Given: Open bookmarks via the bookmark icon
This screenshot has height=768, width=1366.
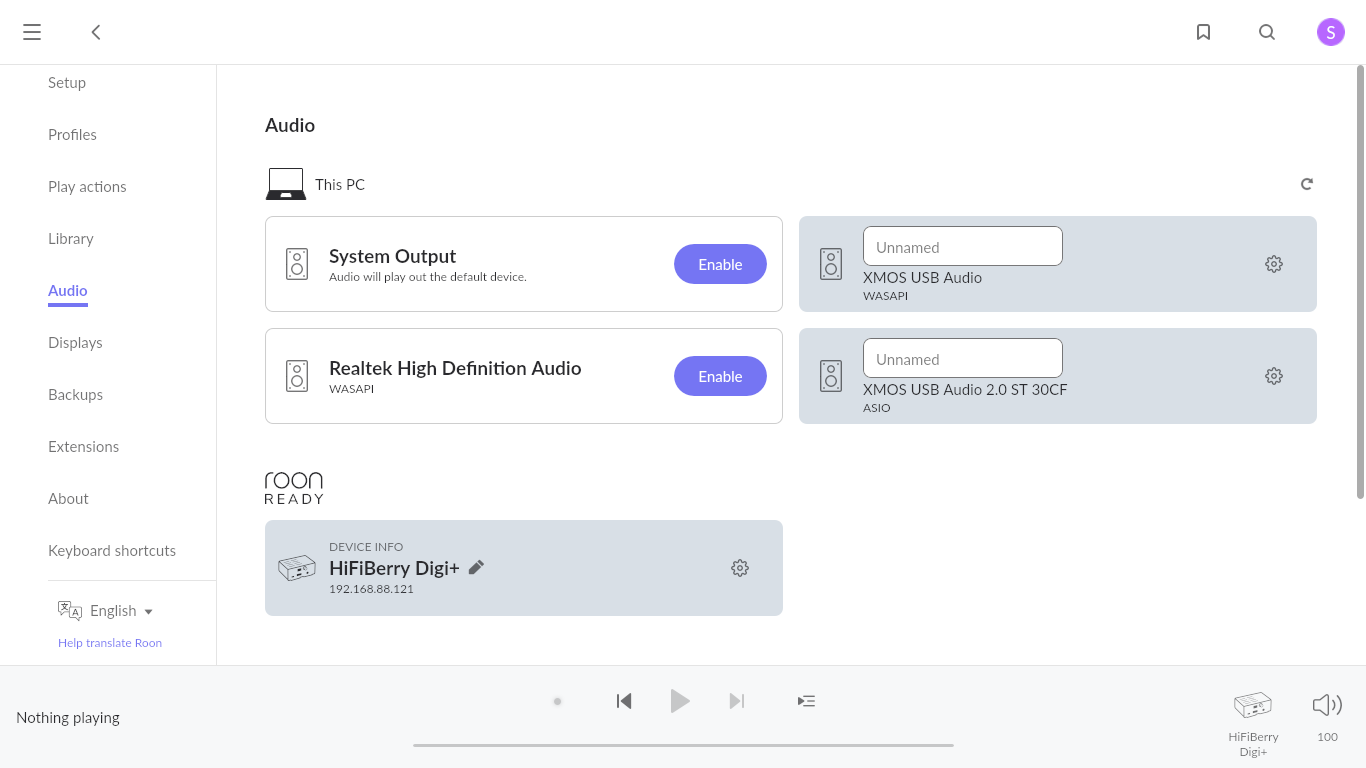Looking at the screenshot, I should pyautogui.click(x=1204, y=32).
